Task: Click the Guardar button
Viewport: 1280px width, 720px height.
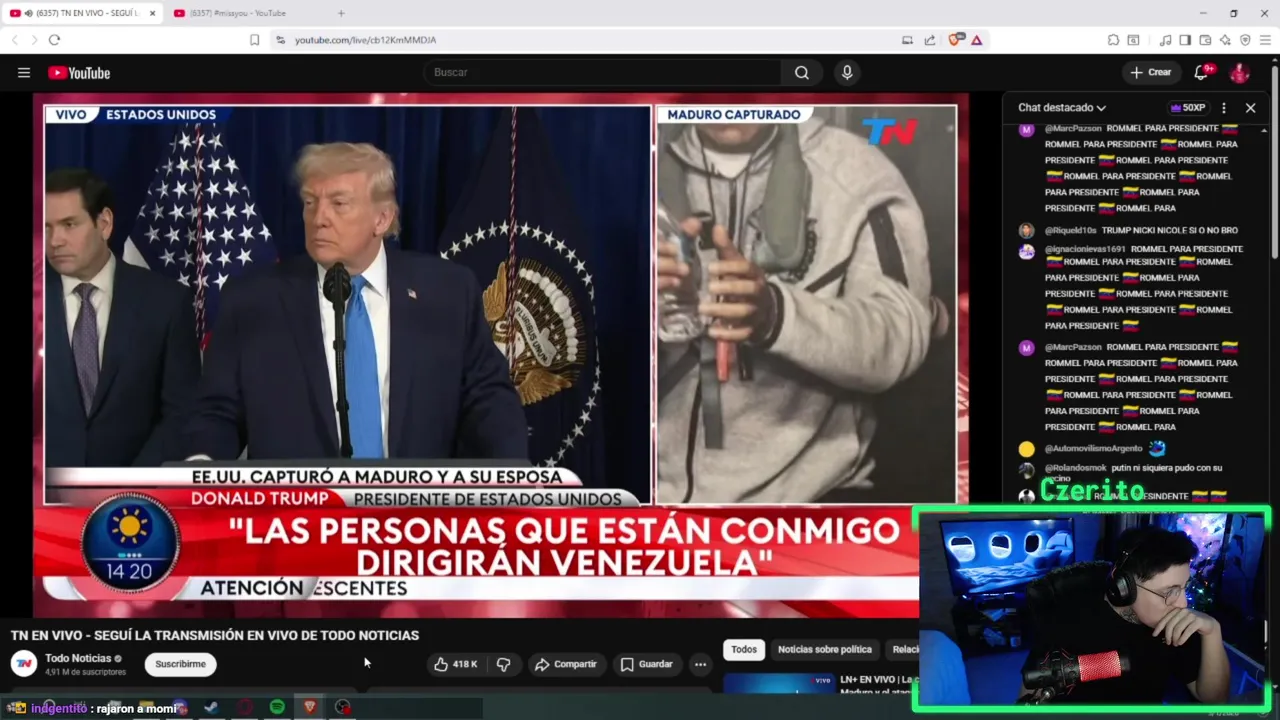Action: pyautogui.click(x=646, y=664)
